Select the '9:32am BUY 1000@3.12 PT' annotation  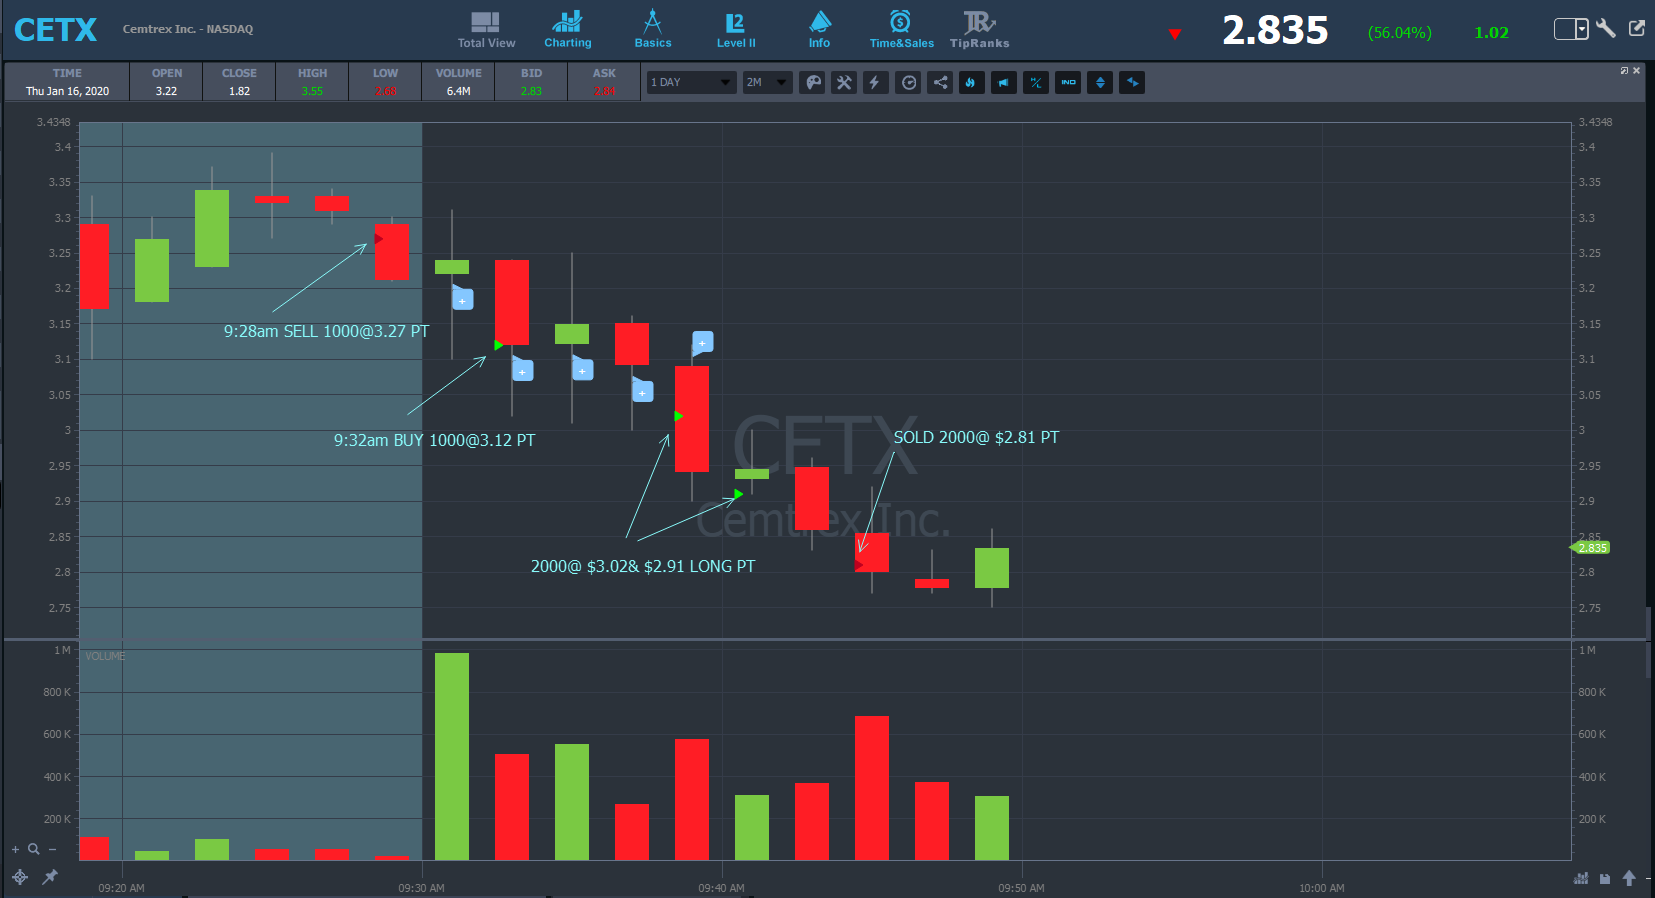pos(434,440)
